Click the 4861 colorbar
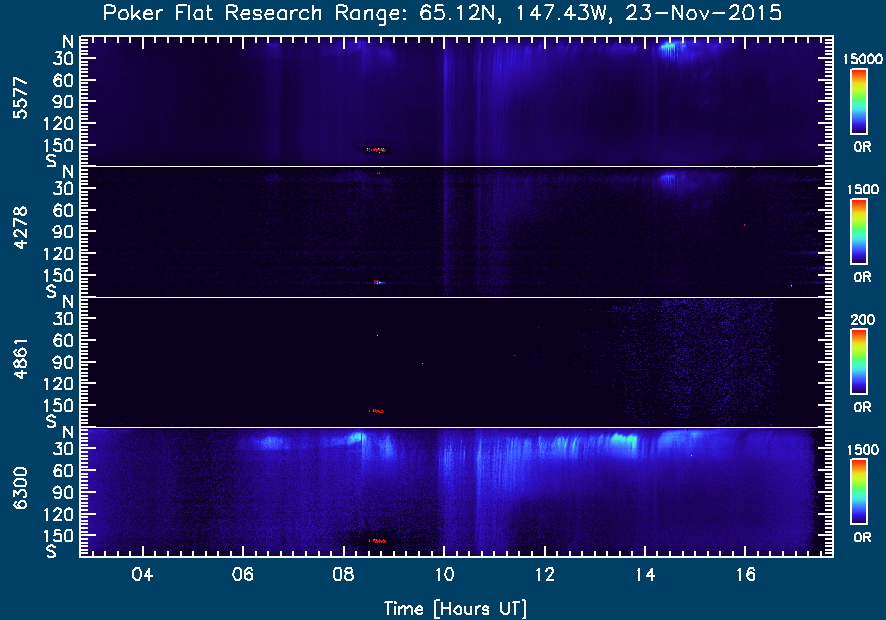 point(859,362)
